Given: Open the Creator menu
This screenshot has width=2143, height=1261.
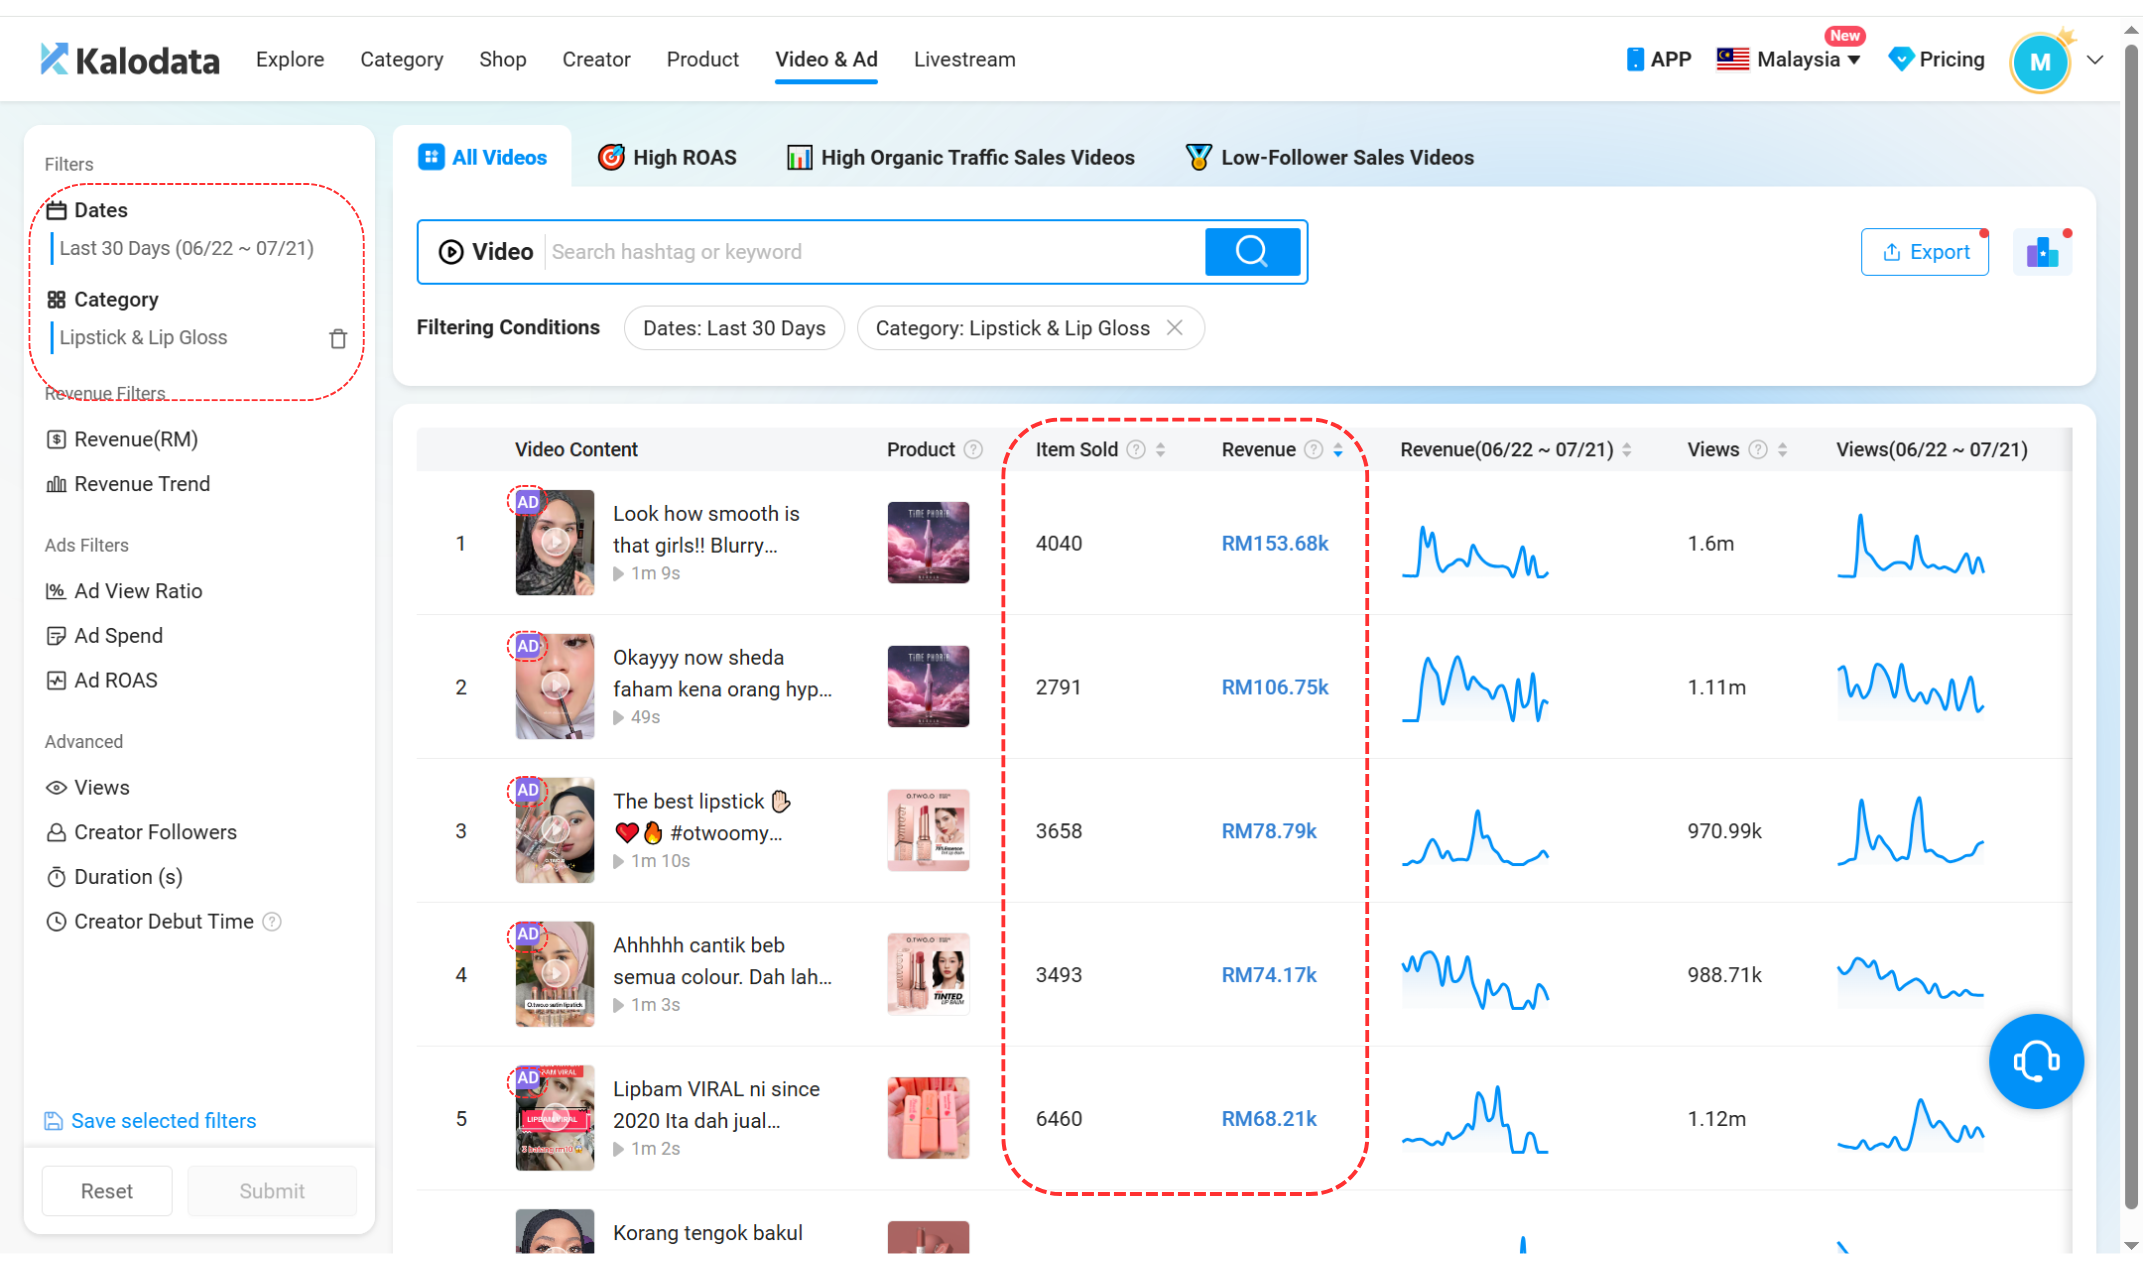Looking at the screenshot, I should [596, 59].
